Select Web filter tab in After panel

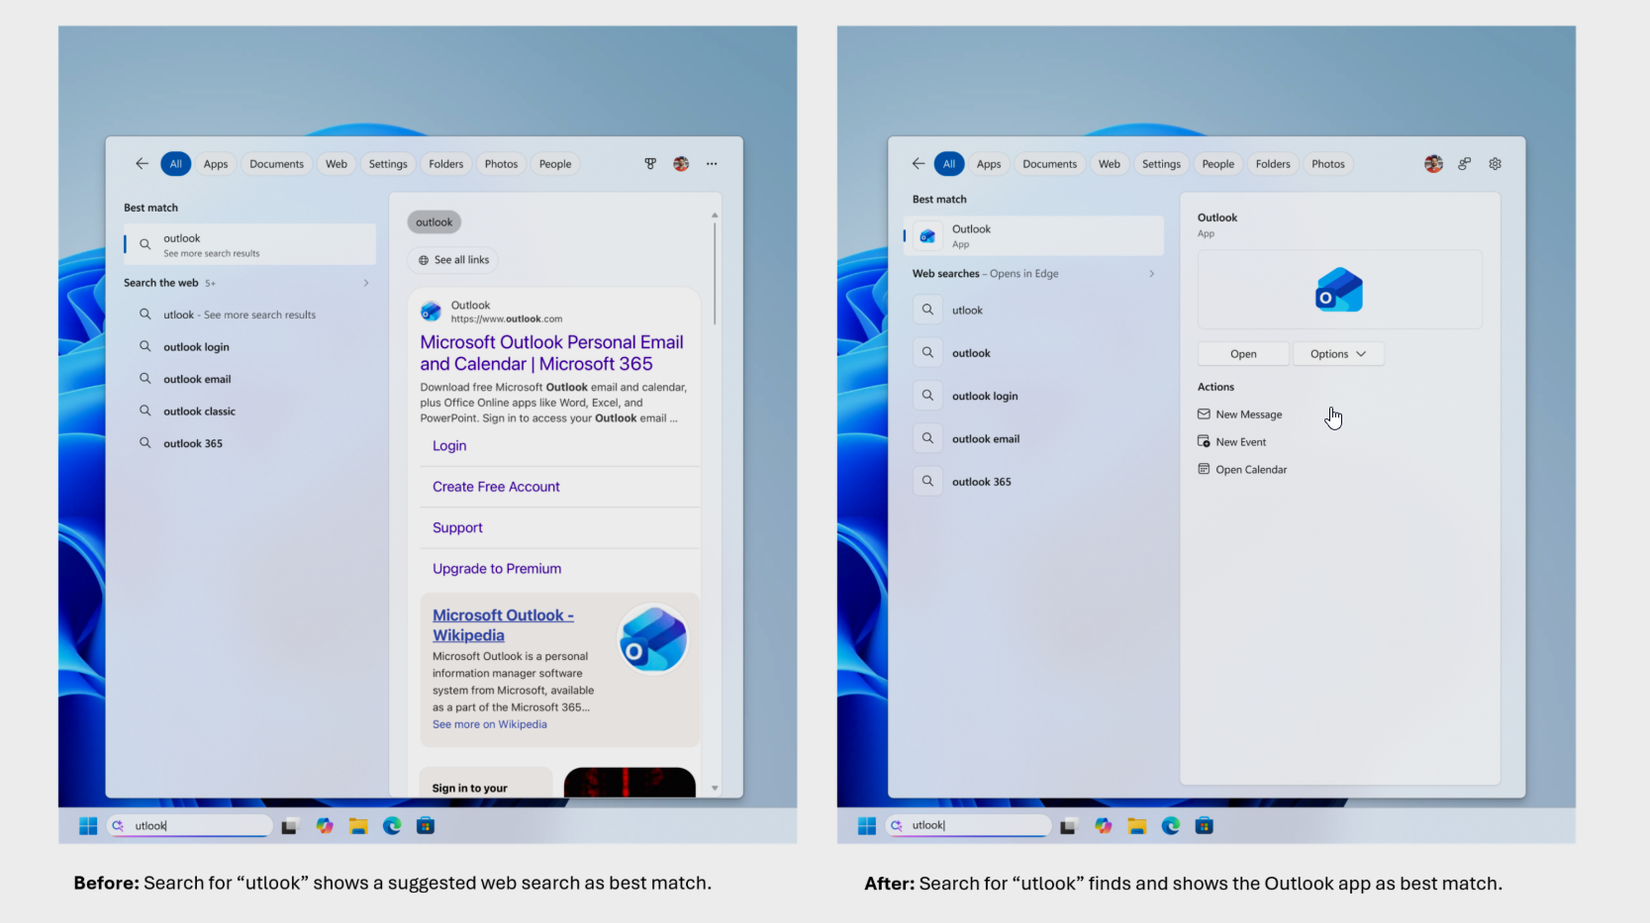coord(1109,164)
